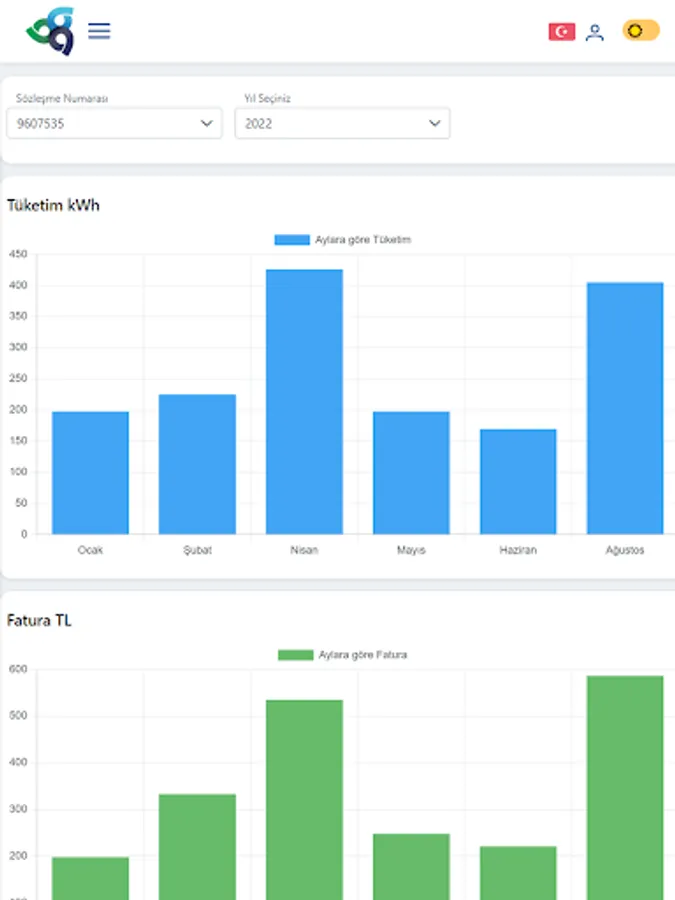Screen dimensions: 675x900
Task: Click the Nisan green invoice bar
Action: pyautogui.click(x=304, y=800)
